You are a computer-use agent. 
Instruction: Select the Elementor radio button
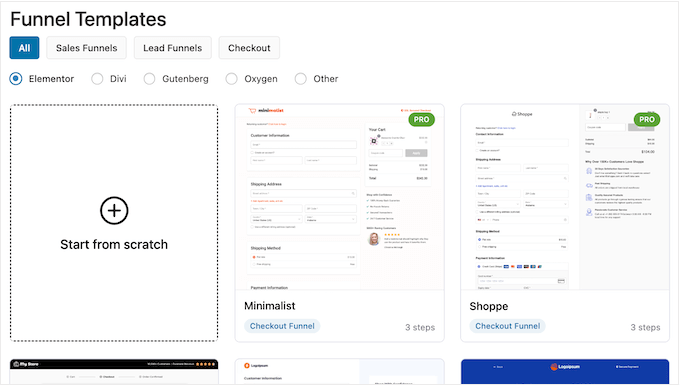pos(16,79)
